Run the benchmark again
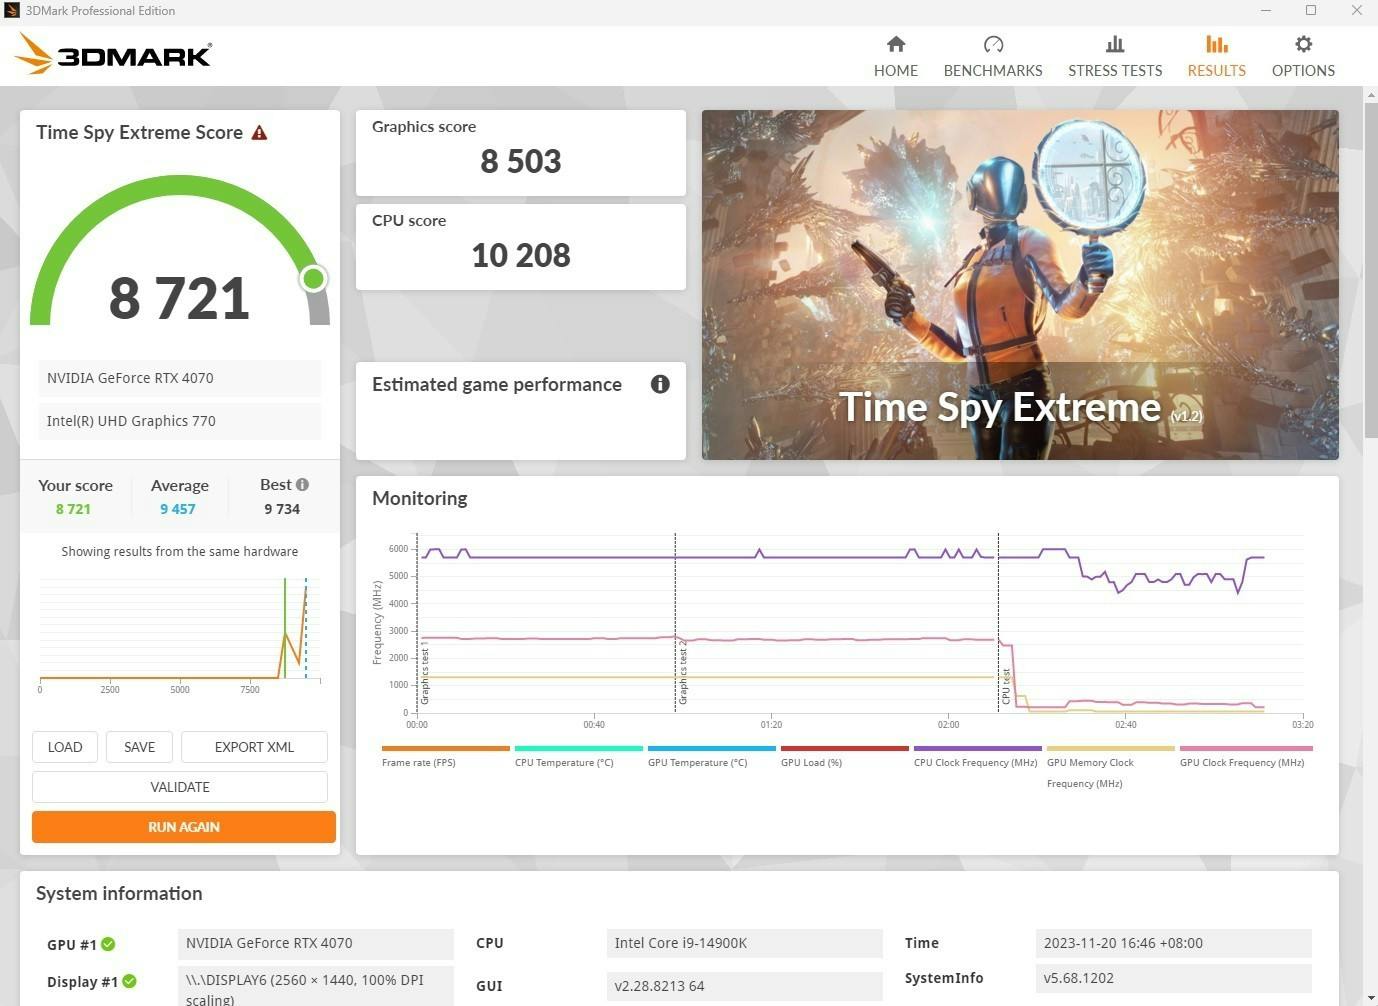 pos(184,827)
